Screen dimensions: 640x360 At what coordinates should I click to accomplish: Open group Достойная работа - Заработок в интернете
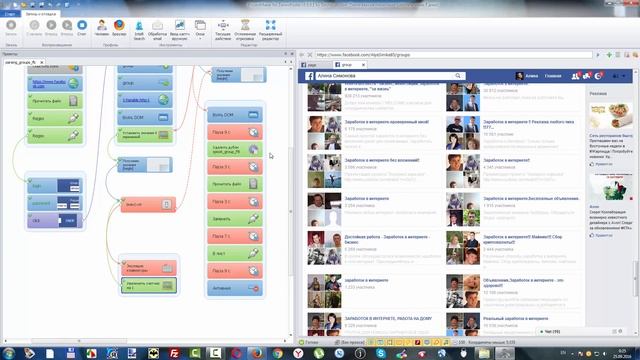click(x=387, y=239)
